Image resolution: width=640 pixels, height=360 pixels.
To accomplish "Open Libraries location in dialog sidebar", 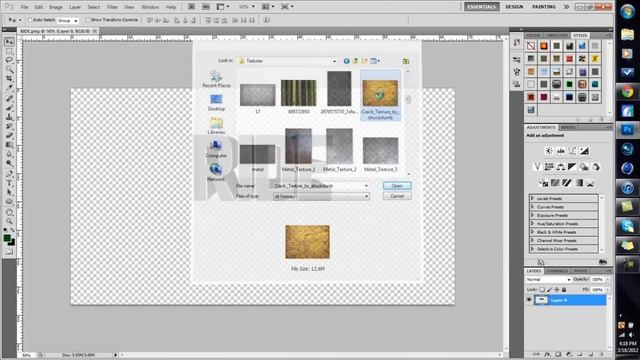I will [x=216, y=126].
